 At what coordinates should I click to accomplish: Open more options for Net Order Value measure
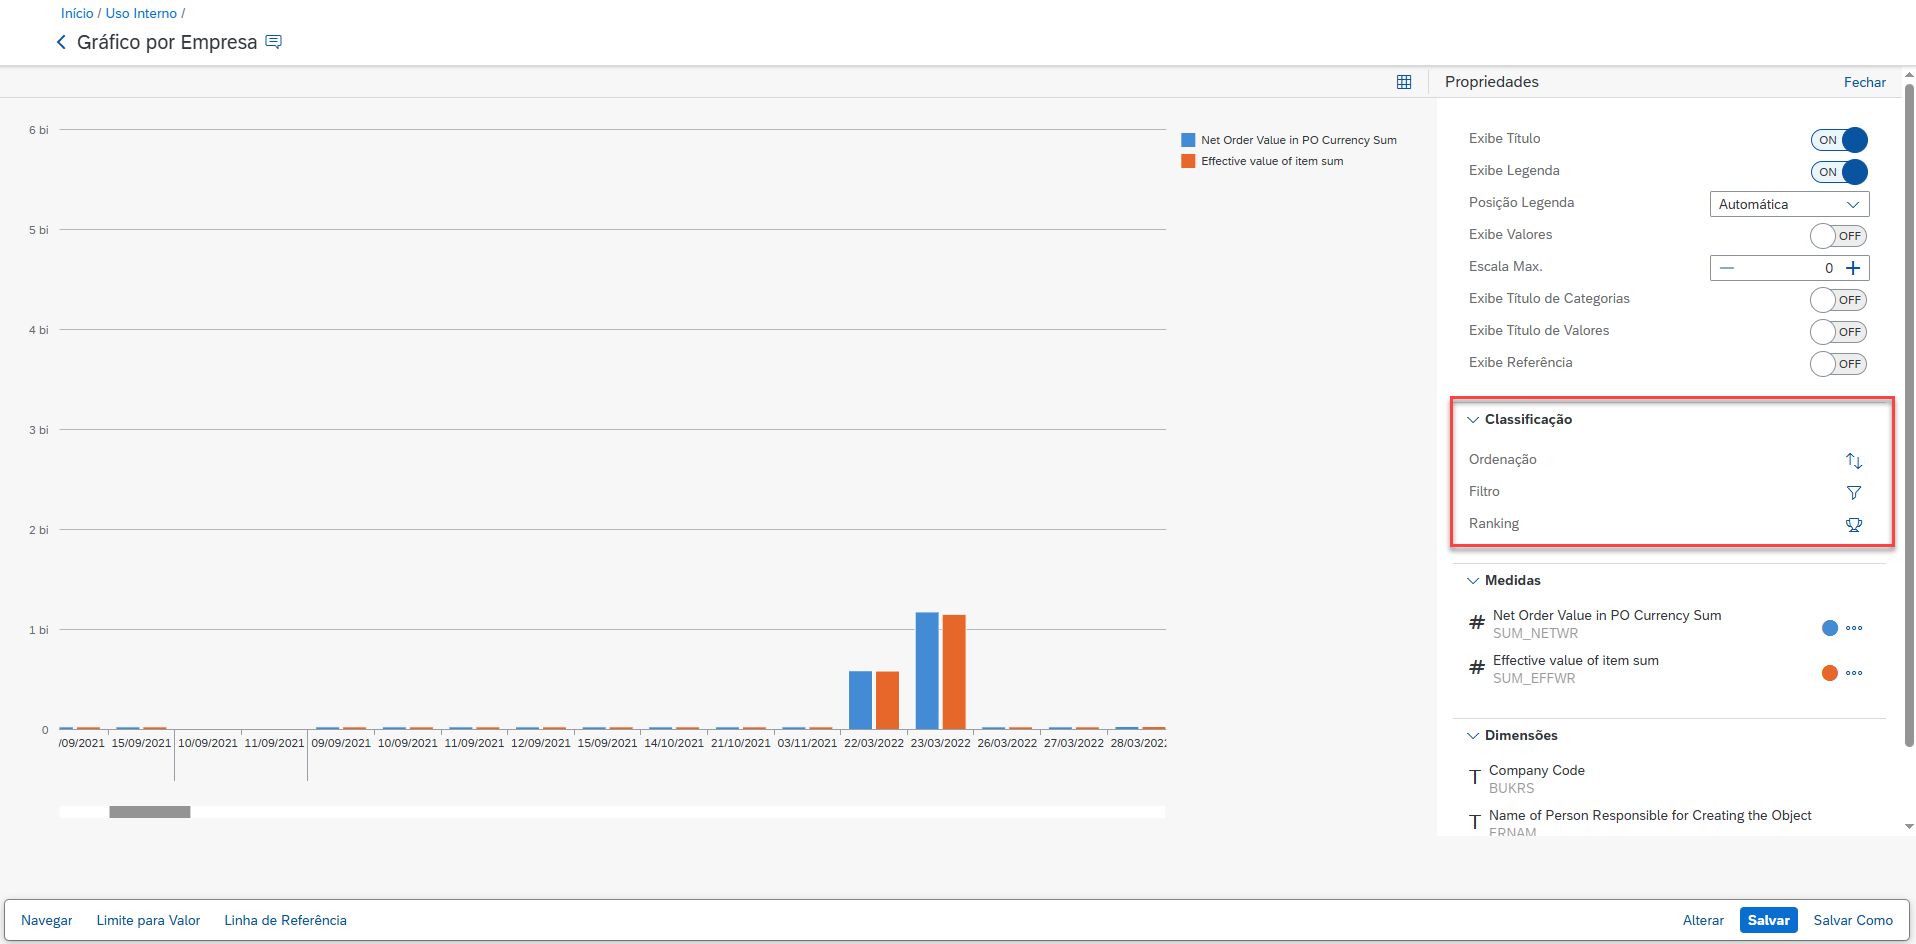pyautogui.click(x=1854, y=628)
